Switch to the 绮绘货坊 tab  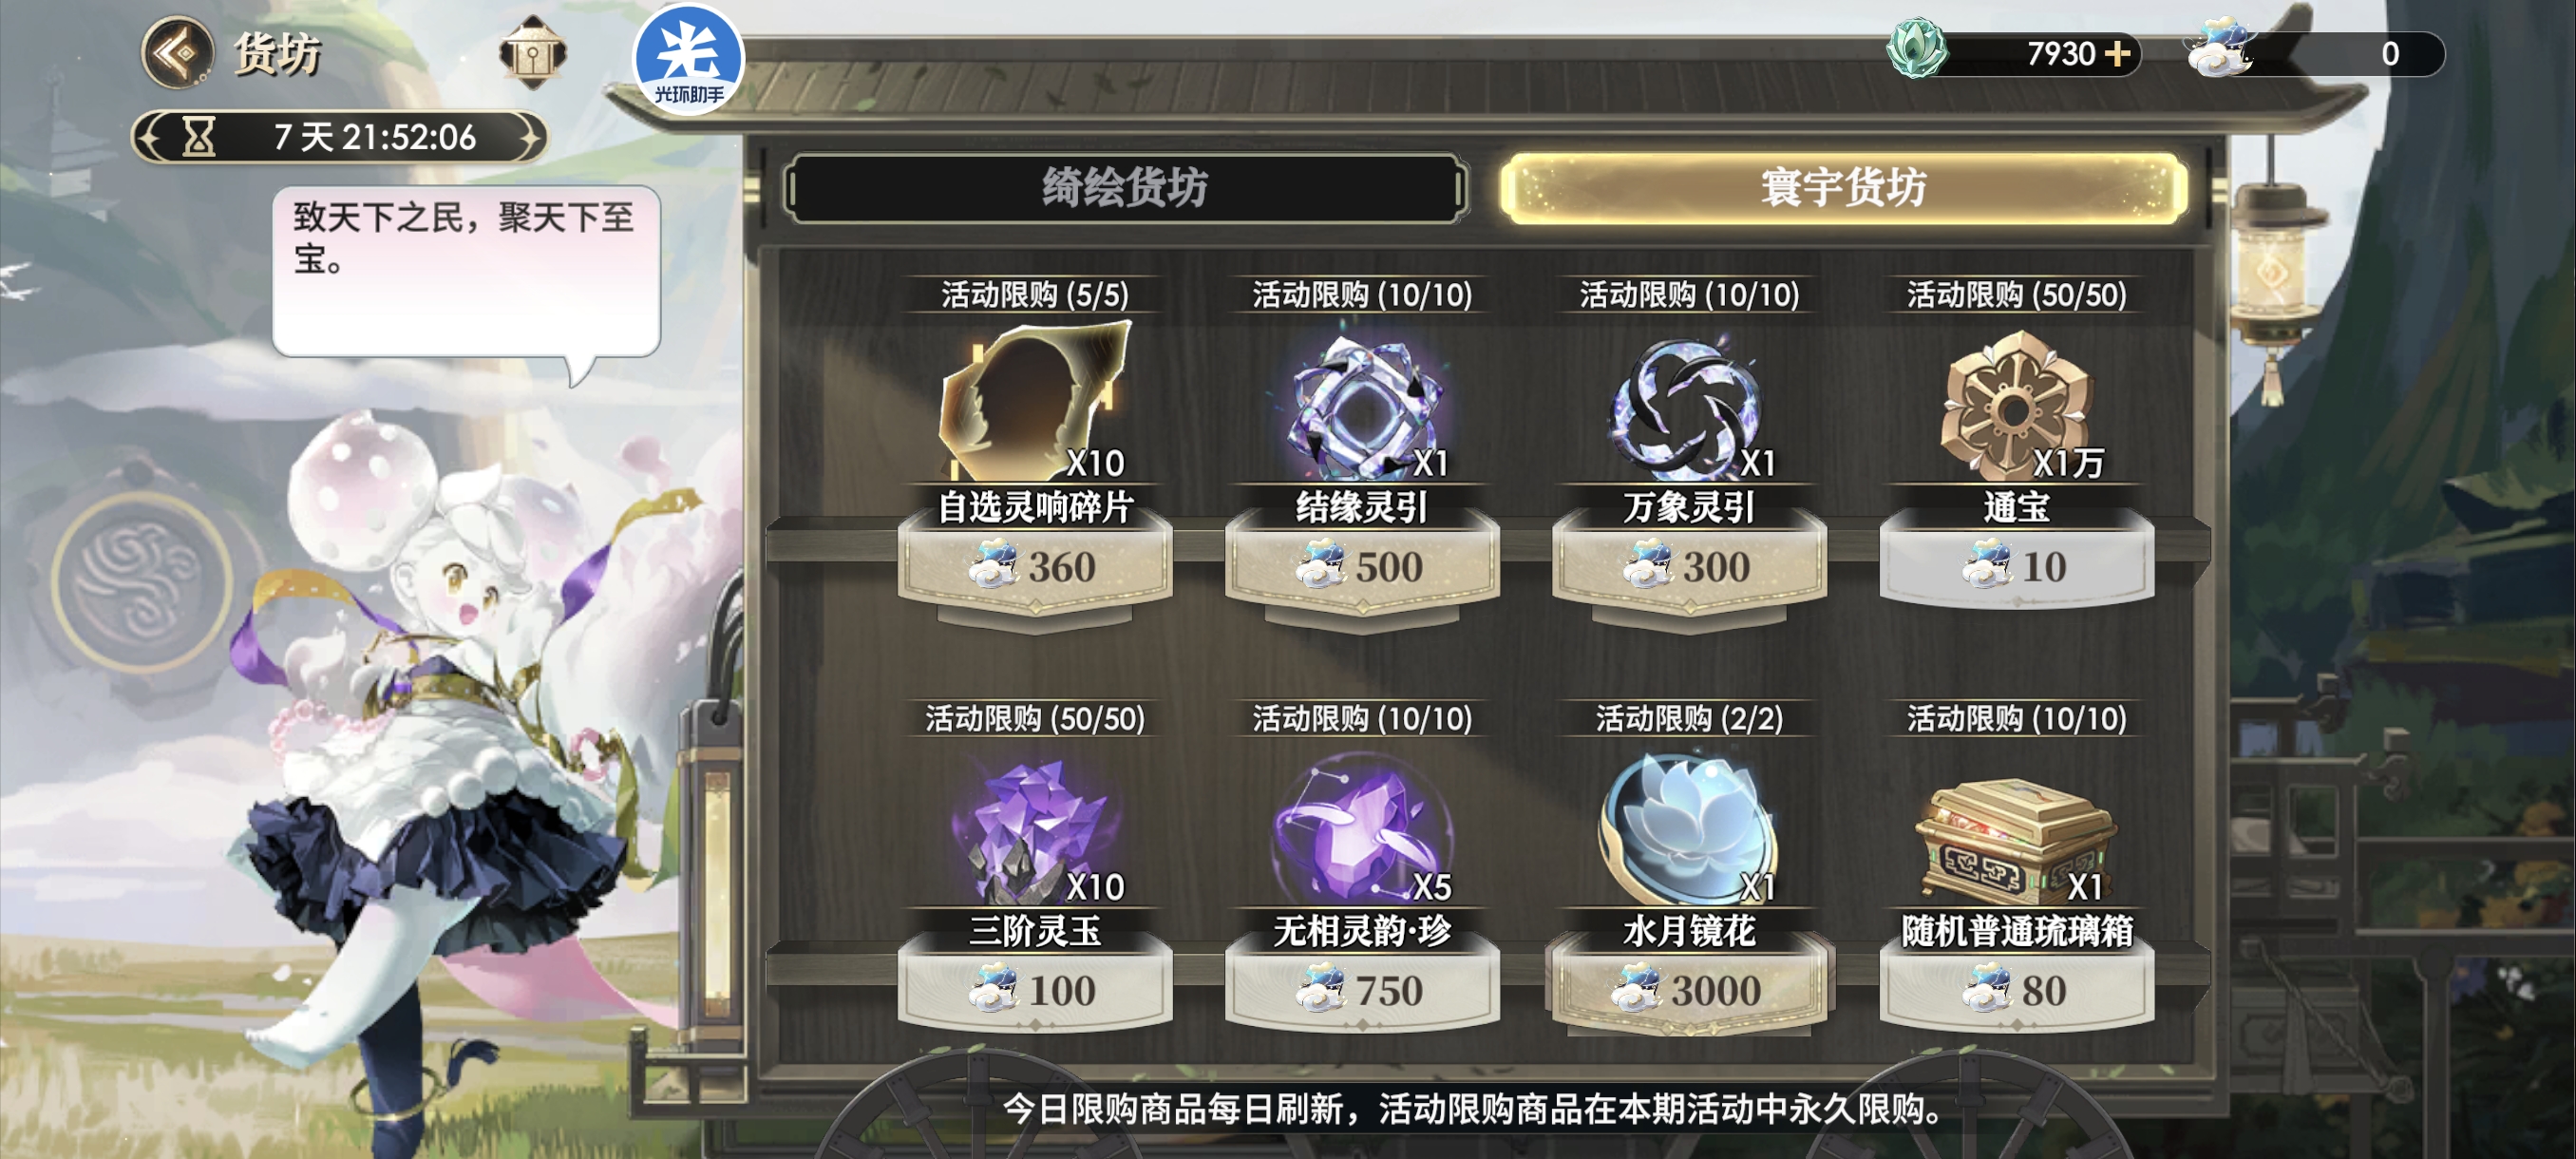tap(1126, 188)
